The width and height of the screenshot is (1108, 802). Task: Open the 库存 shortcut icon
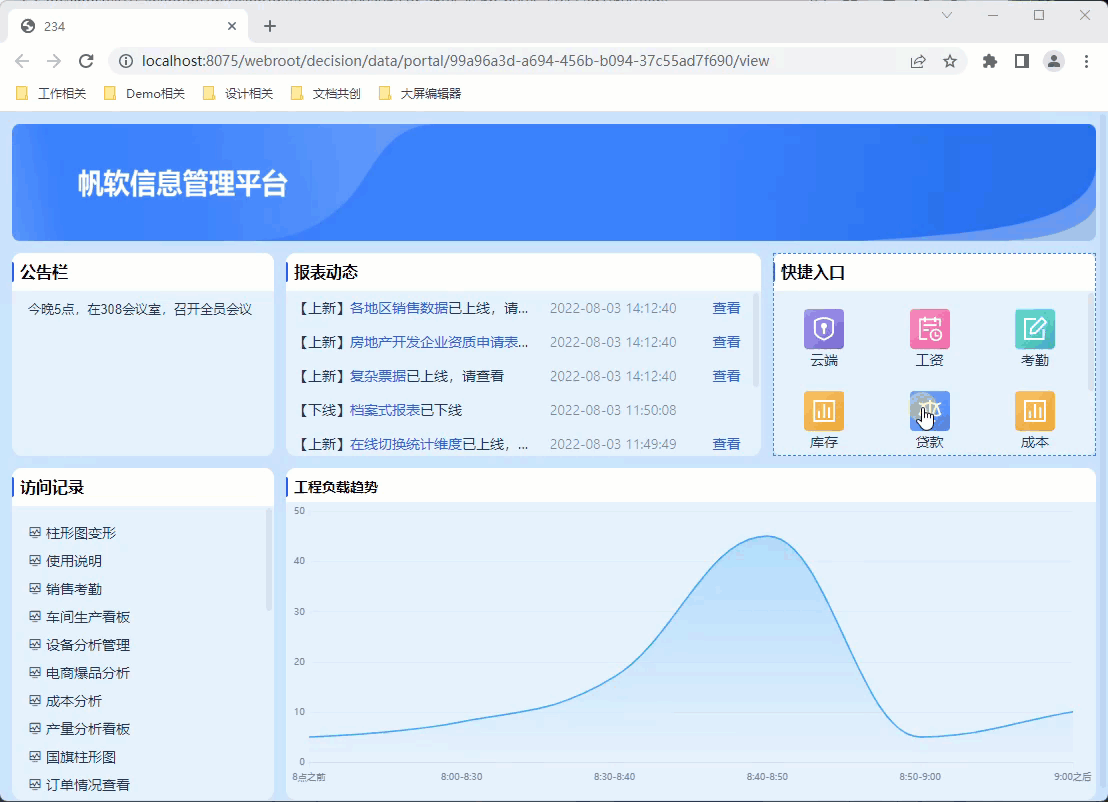[x=824, y=411]
